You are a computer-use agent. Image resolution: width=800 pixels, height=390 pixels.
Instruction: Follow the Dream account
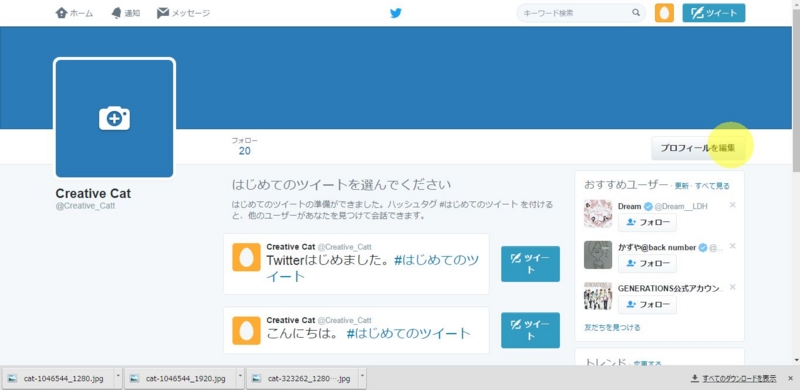(x=647, y=223)
